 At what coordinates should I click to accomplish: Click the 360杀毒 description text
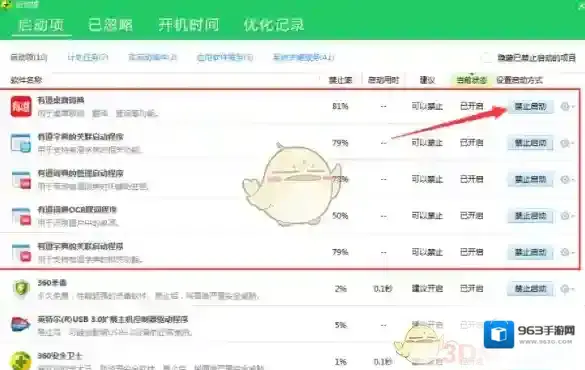pyautogui.click(x=148, y=296)
